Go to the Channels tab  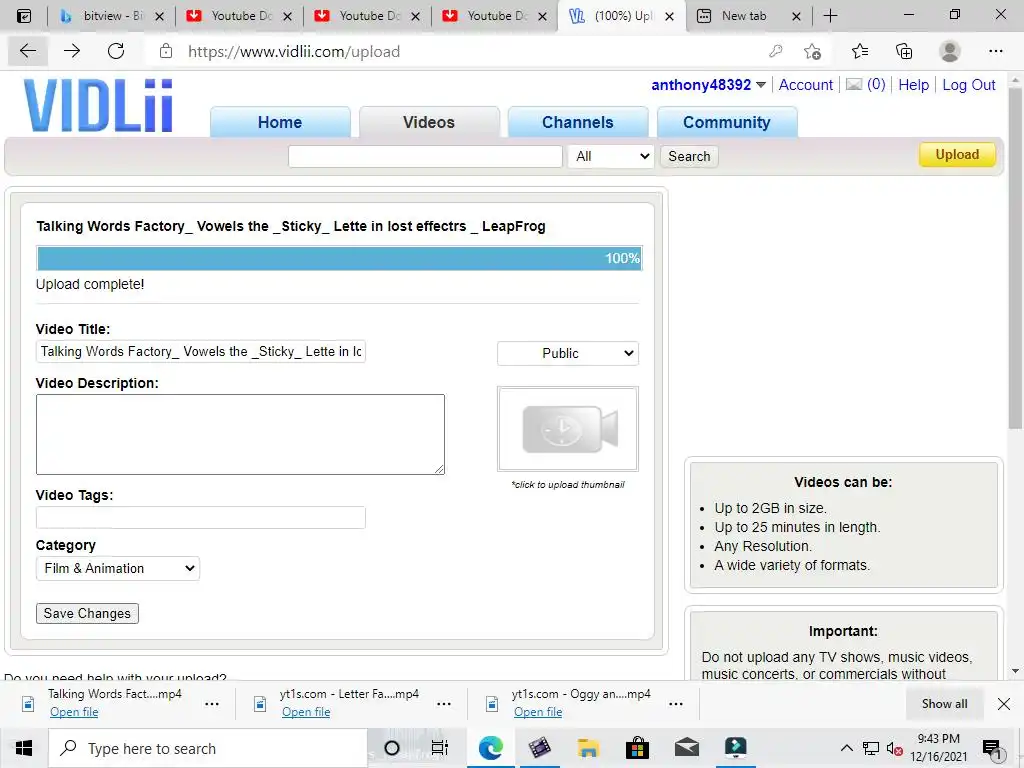click(578, 122)
